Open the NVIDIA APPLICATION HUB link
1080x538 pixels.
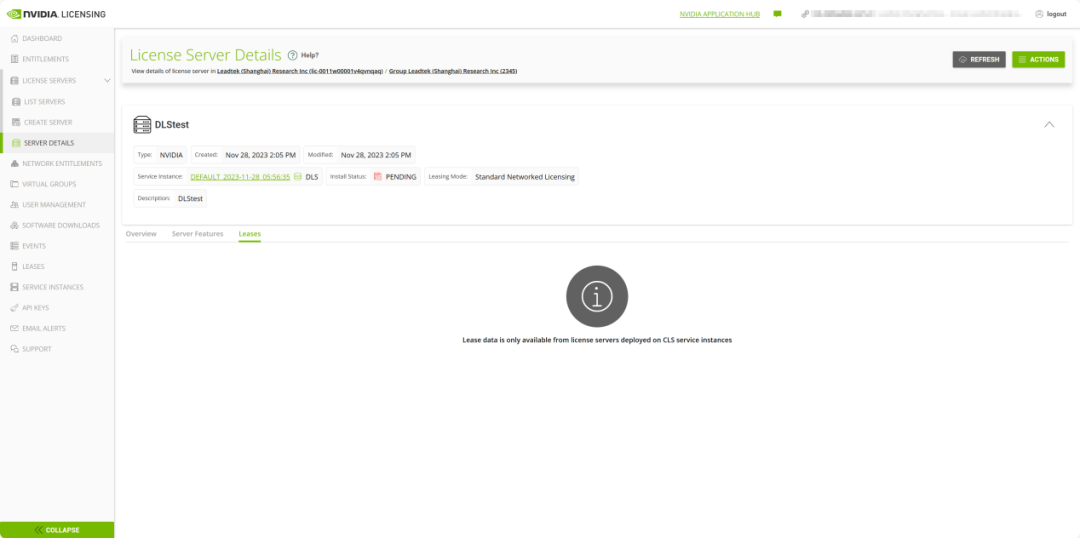(x=720, y=14)
